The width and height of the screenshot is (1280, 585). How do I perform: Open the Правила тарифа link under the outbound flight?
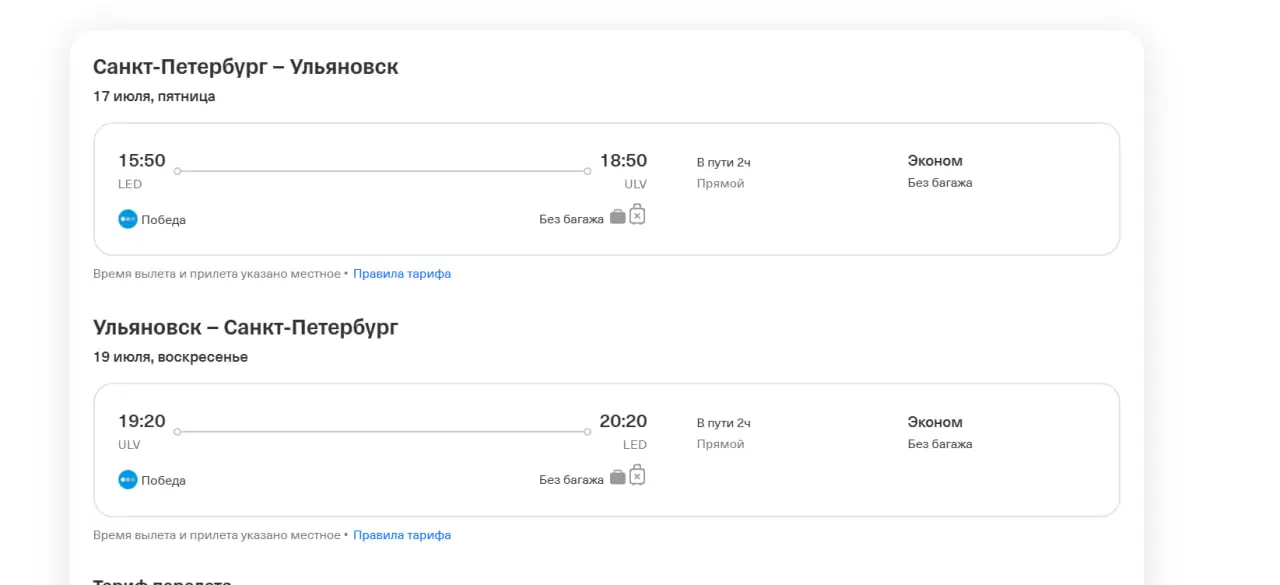point(402,273)
